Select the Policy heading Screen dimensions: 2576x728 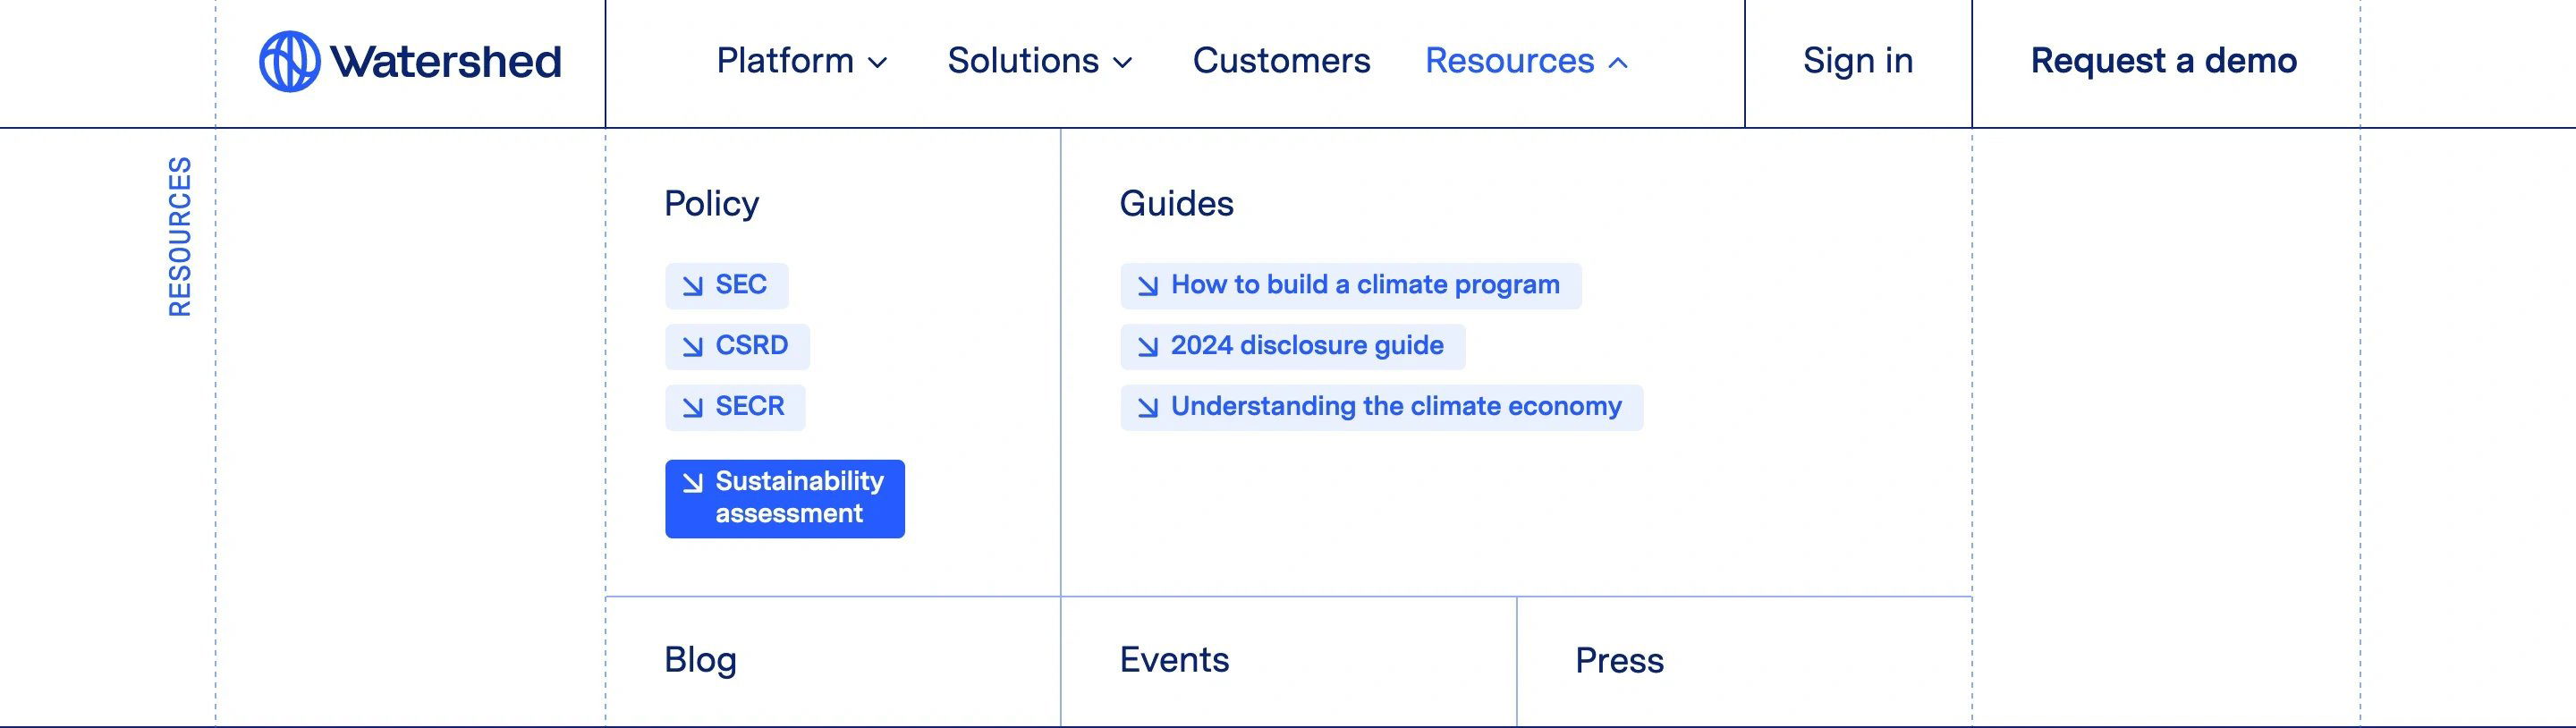pyautogui.click(x=712, y=204)
